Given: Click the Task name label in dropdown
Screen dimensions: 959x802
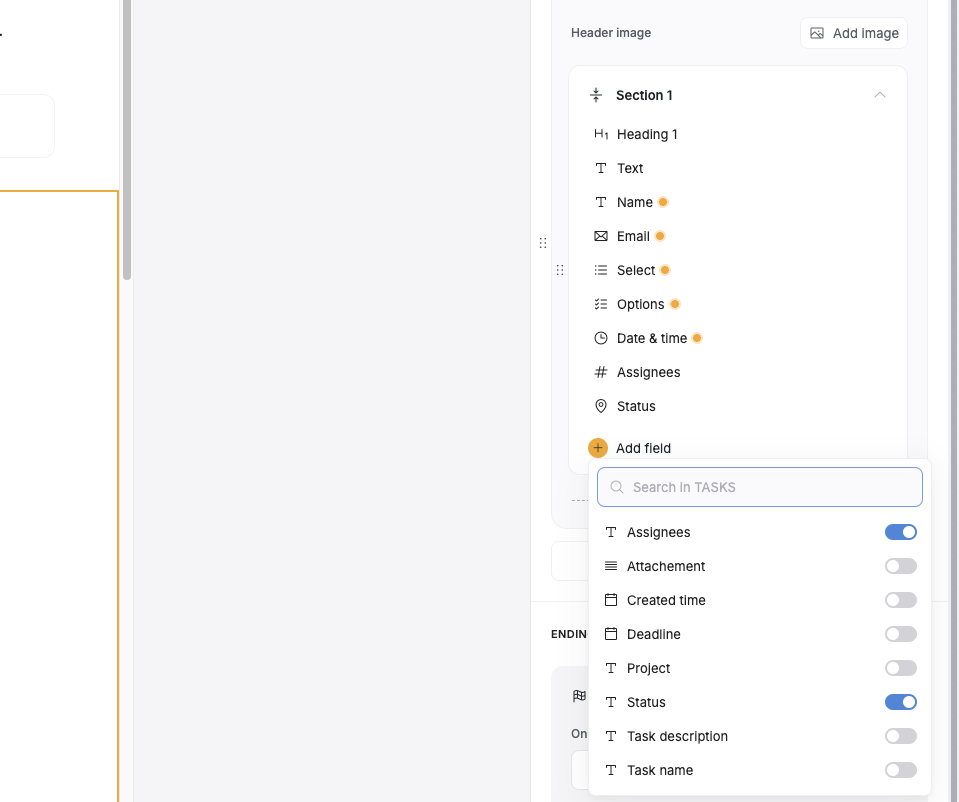Looking at the screenshot, I should [660, 770].
